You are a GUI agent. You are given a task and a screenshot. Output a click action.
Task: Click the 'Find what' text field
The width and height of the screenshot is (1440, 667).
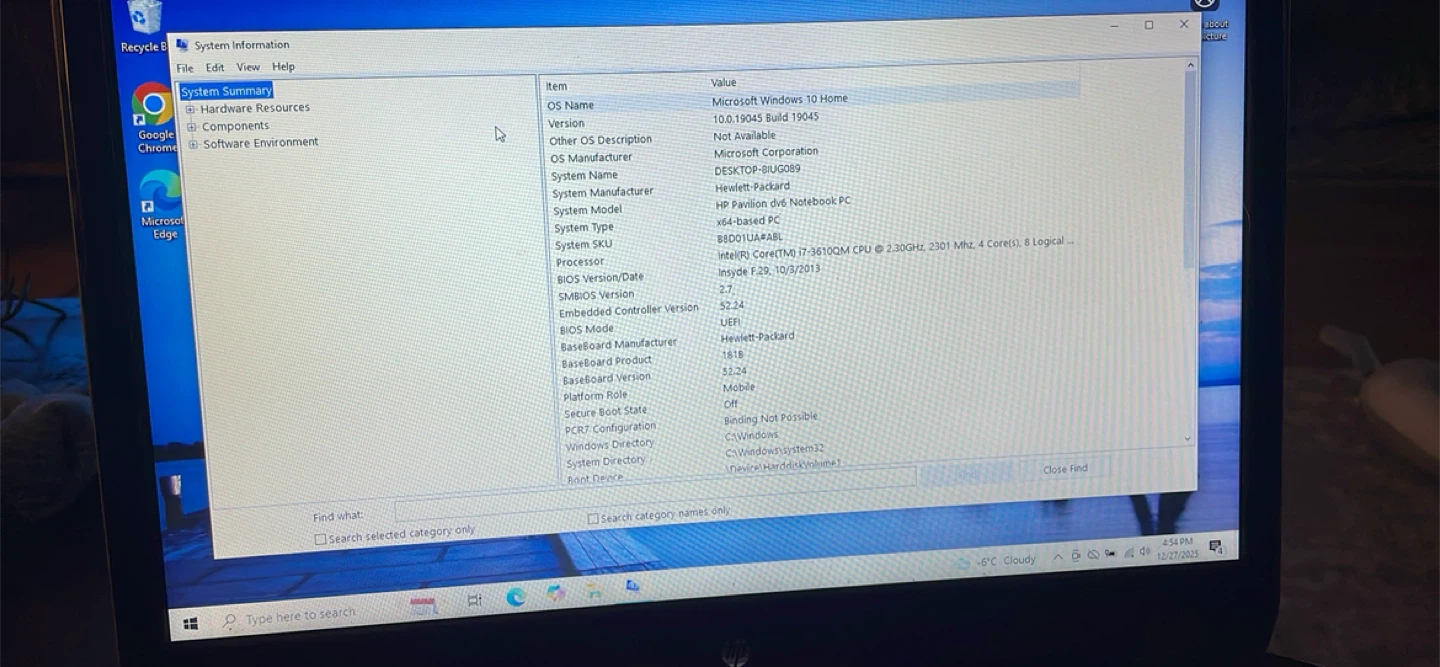tap(655, 496)
